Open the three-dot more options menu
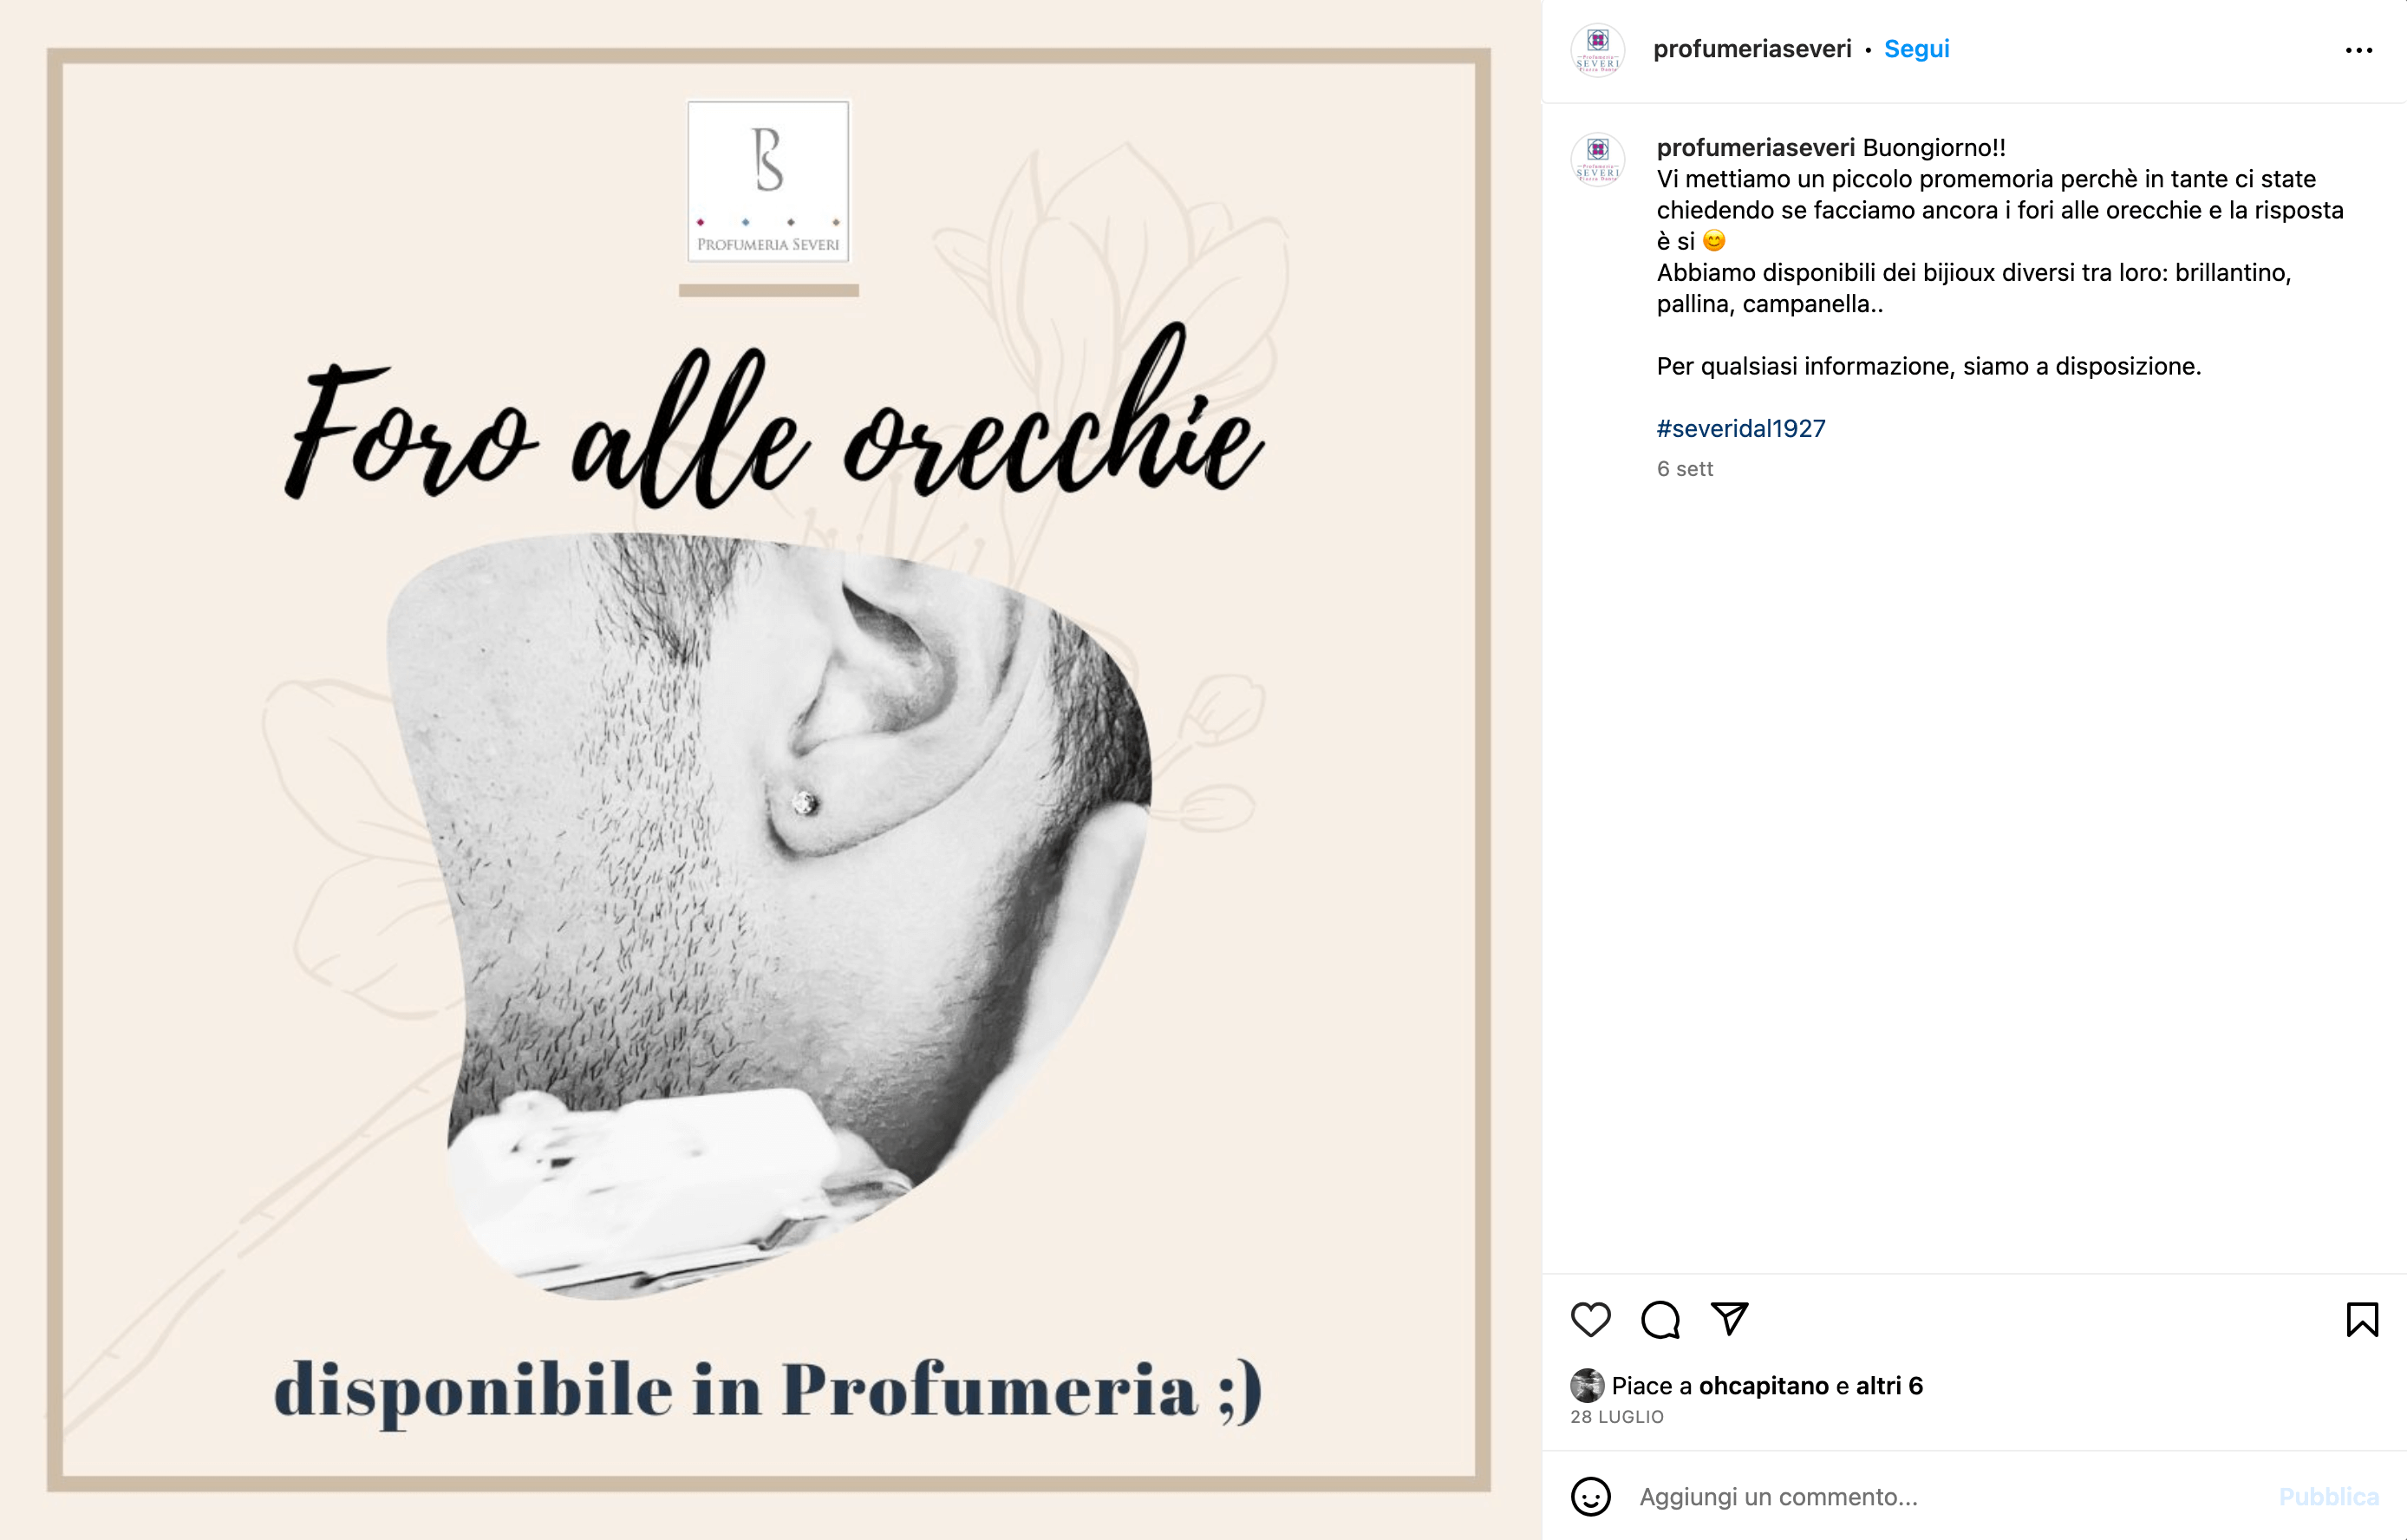This screenshot has width=2407, height=1540. [x=2358, y=50]
